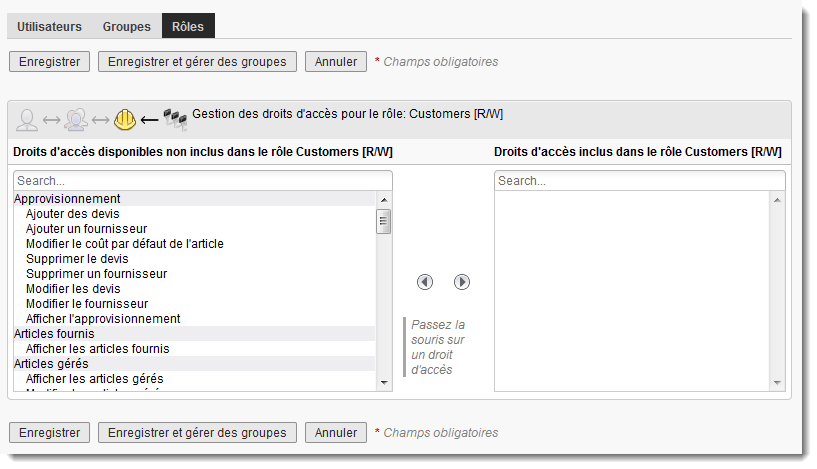Click scroll up arrow in included rights list
The image size is (817, 469).
click(x=777, y=200)
